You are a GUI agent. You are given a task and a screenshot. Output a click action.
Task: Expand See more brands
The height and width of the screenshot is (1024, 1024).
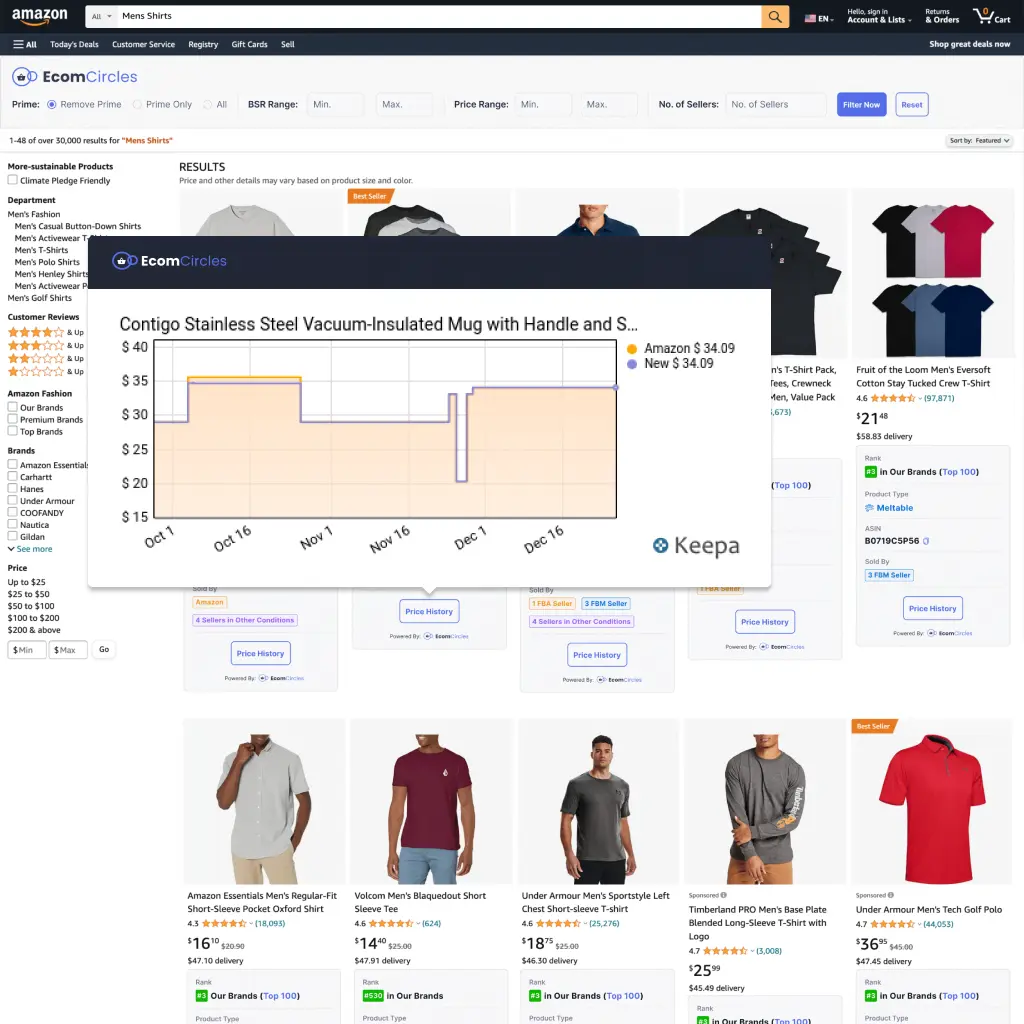click(30, 549)
